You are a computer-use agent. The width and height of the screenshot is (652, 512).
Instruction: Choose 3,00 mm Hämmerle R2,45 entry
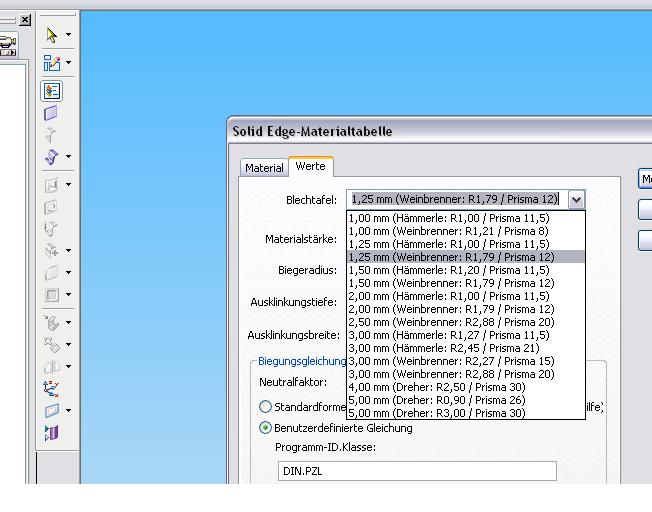click(466, 348)
